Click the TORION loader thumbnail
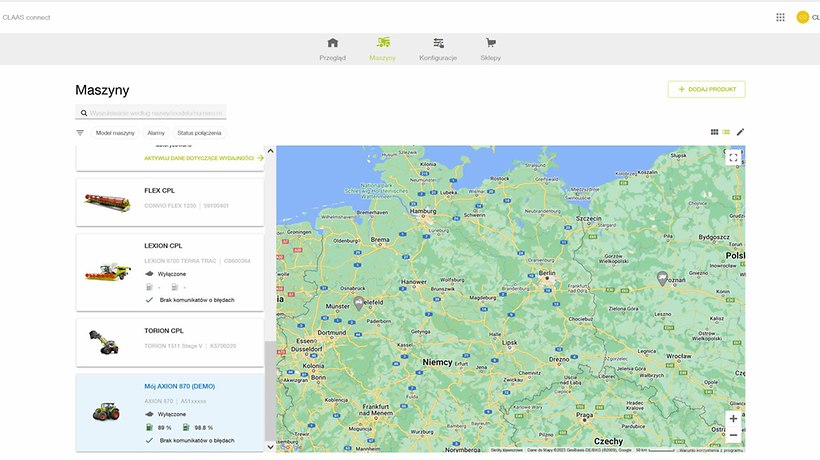Image resolution: width=820 pixels, height=460 pixels. pyautogui.click(x=104, y=342)
